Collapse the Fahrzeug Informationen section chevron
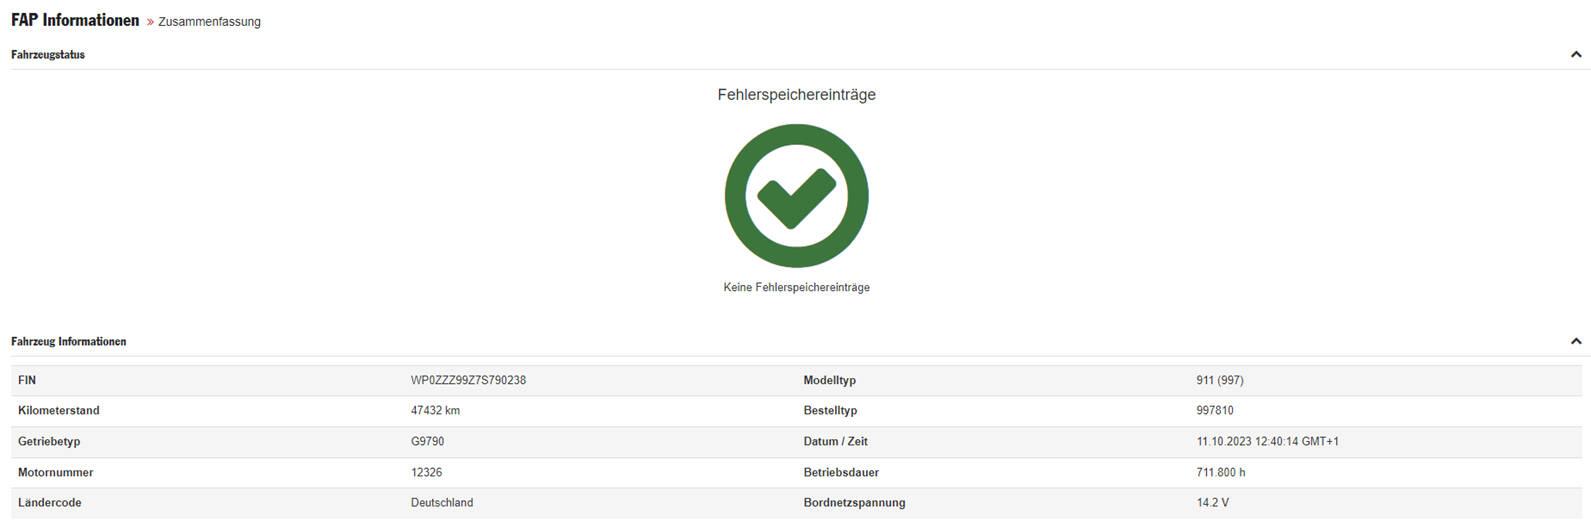 1576,342
